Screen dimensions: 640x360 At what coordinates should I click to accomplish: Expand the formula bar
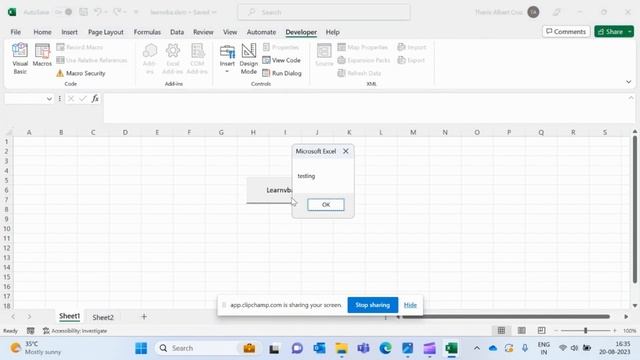click(x=631, y=98)
